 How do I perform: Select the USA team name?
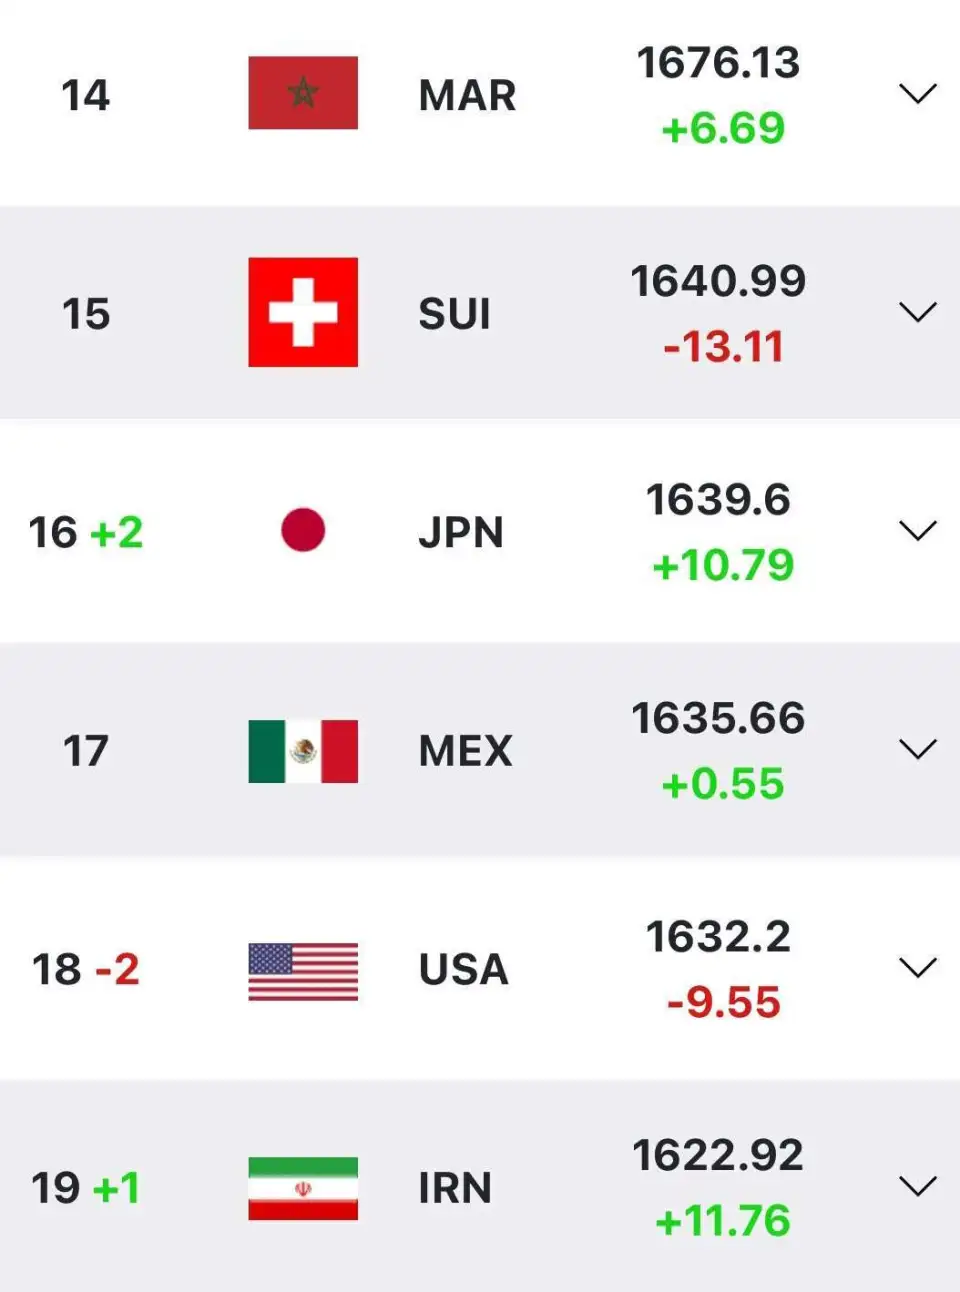point(463,970)
